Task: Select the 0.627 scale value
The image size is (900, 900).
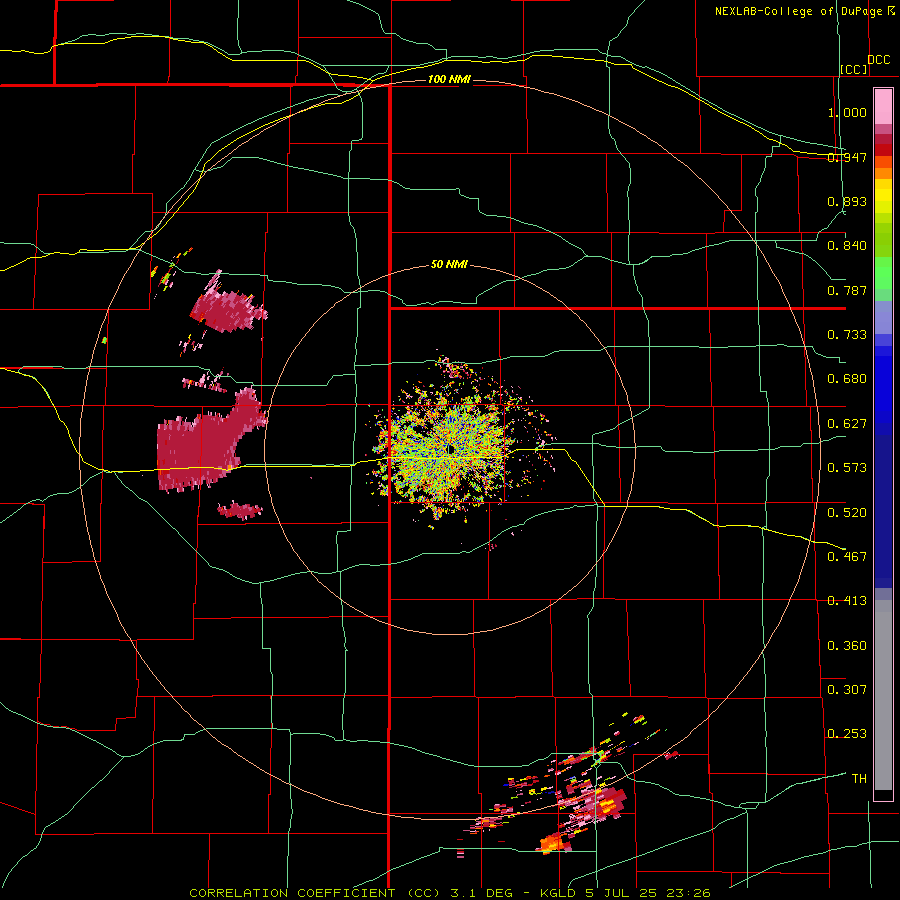Action: 847,424
